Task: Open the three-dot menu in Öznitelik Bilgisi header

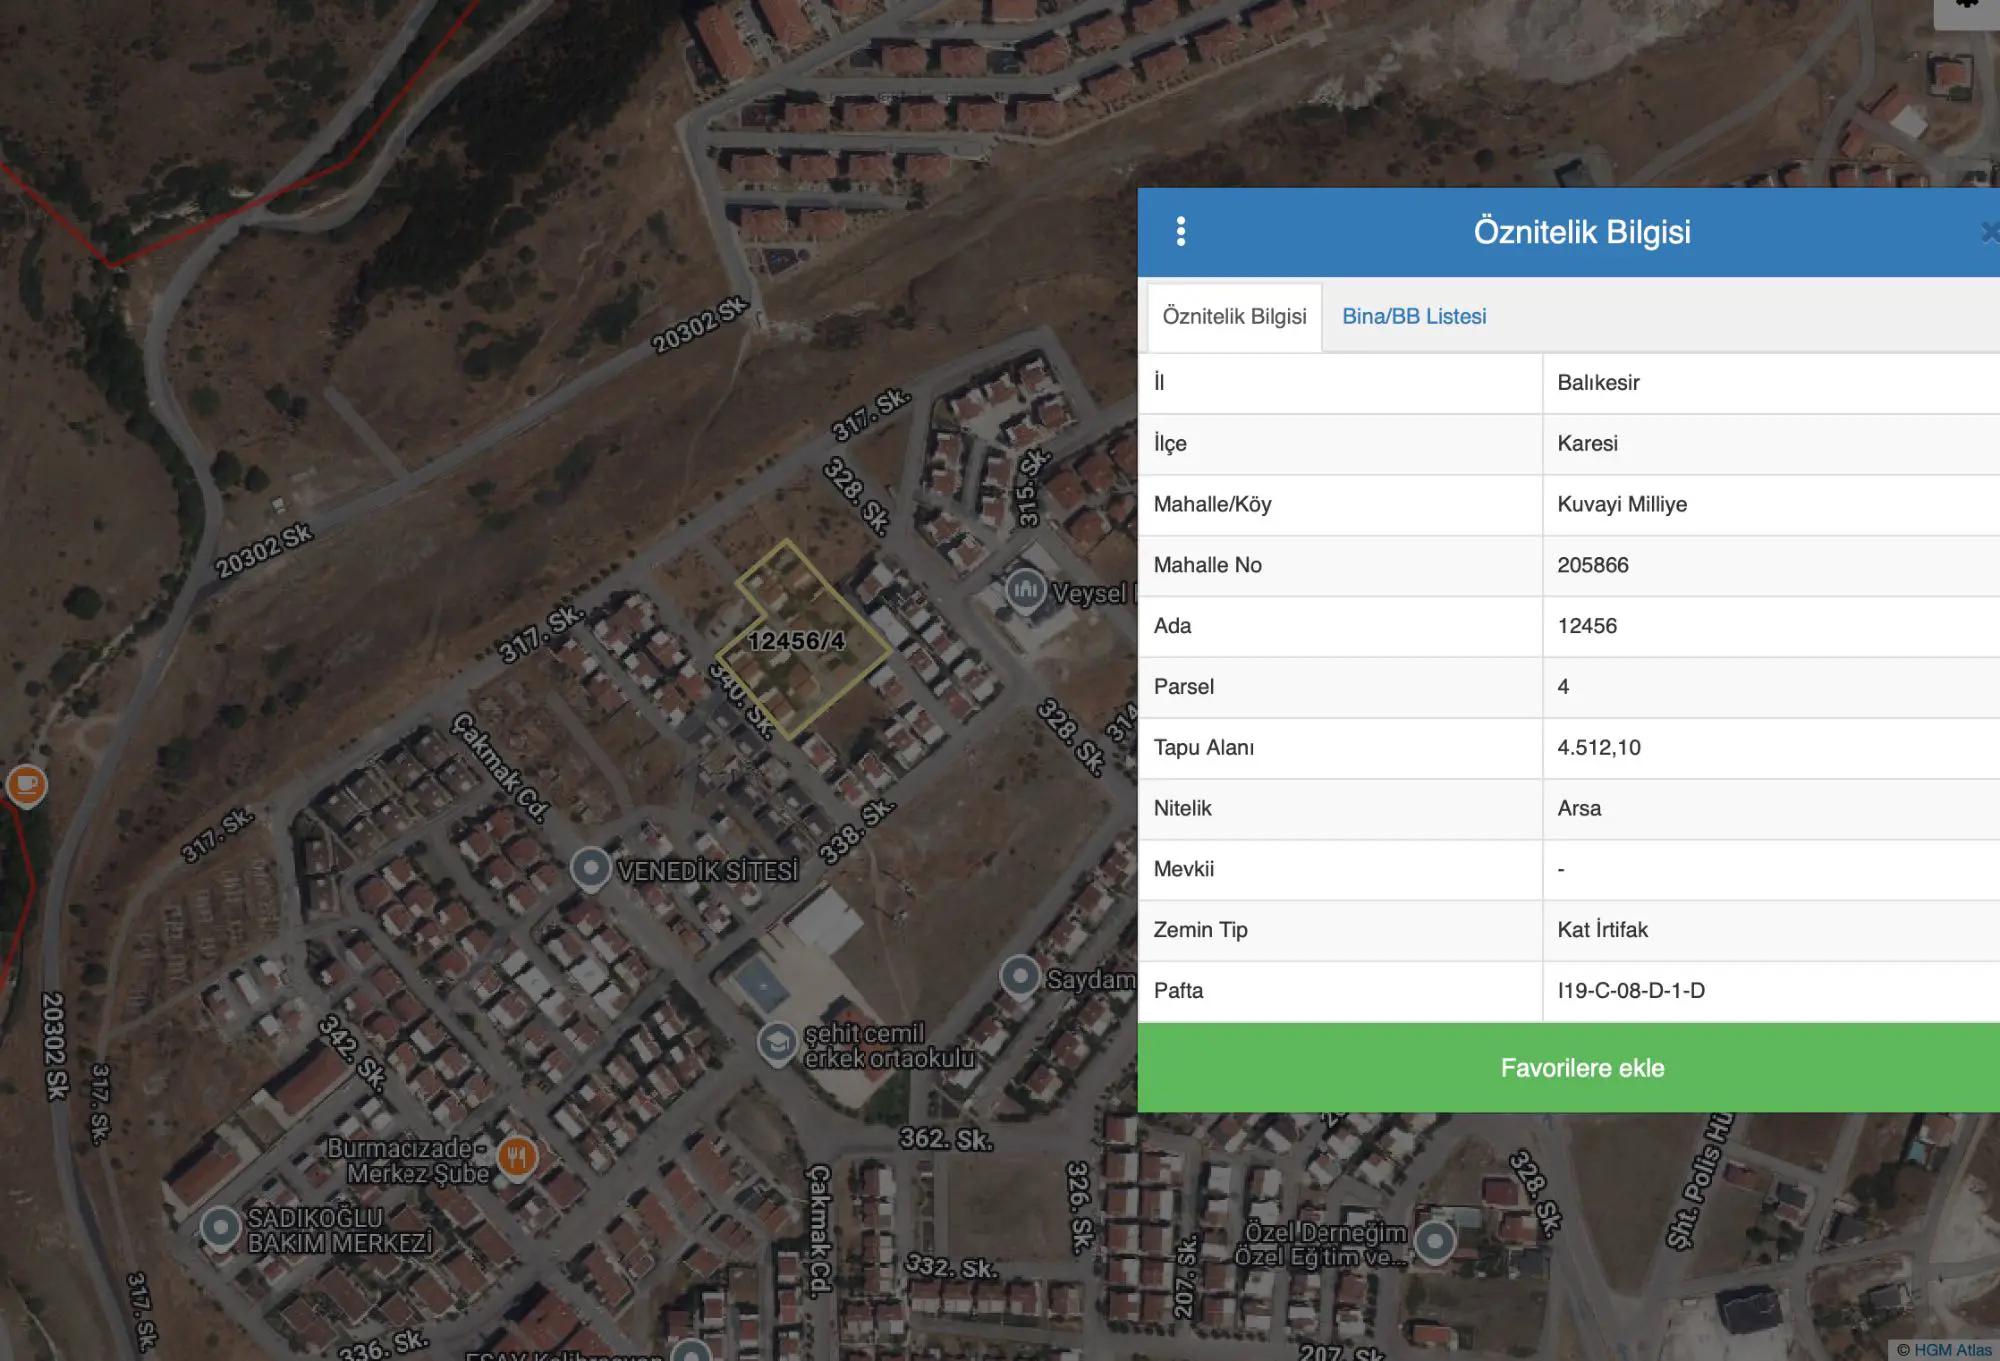Action: click(1181, 231)
